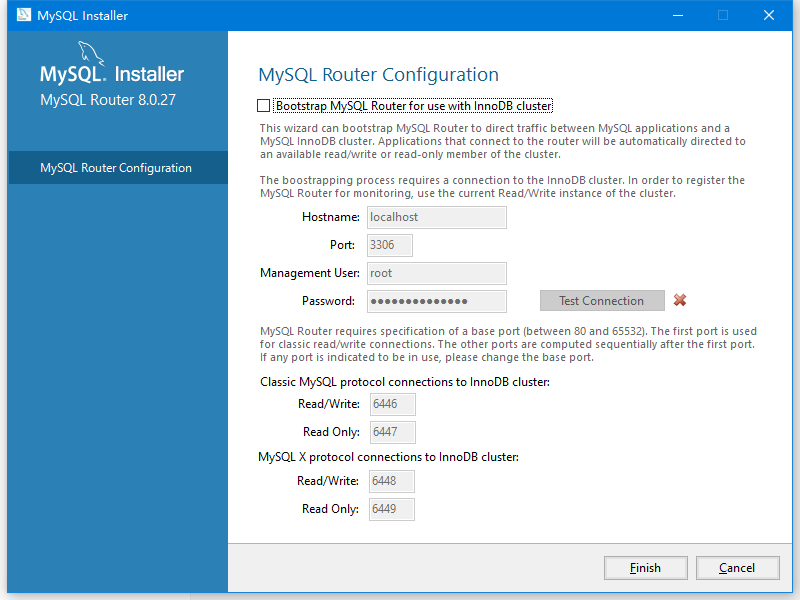This screenshot has height=600, width=800.
Task: Click the red X connection status icon
Action: point(680,300)
